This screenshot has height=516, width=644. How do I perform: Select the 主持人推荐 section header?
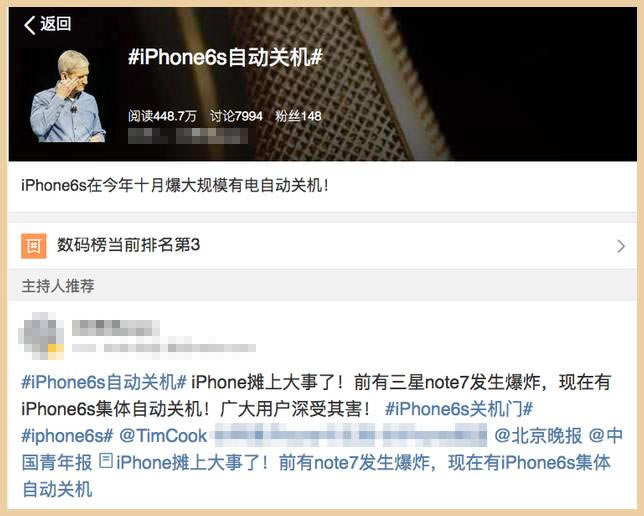[58, 286]
